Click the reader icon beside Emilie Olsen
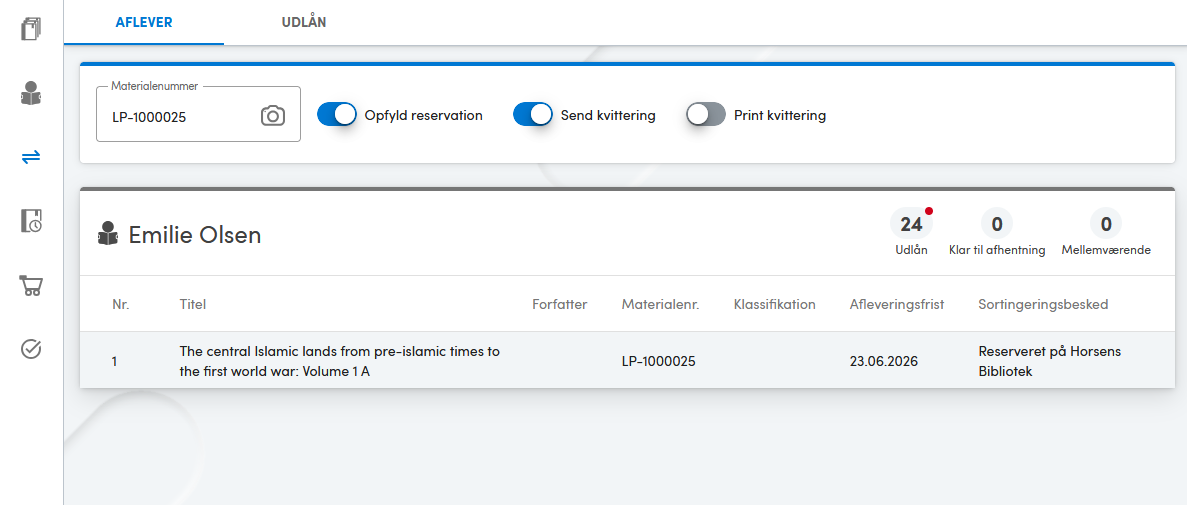 108,235
